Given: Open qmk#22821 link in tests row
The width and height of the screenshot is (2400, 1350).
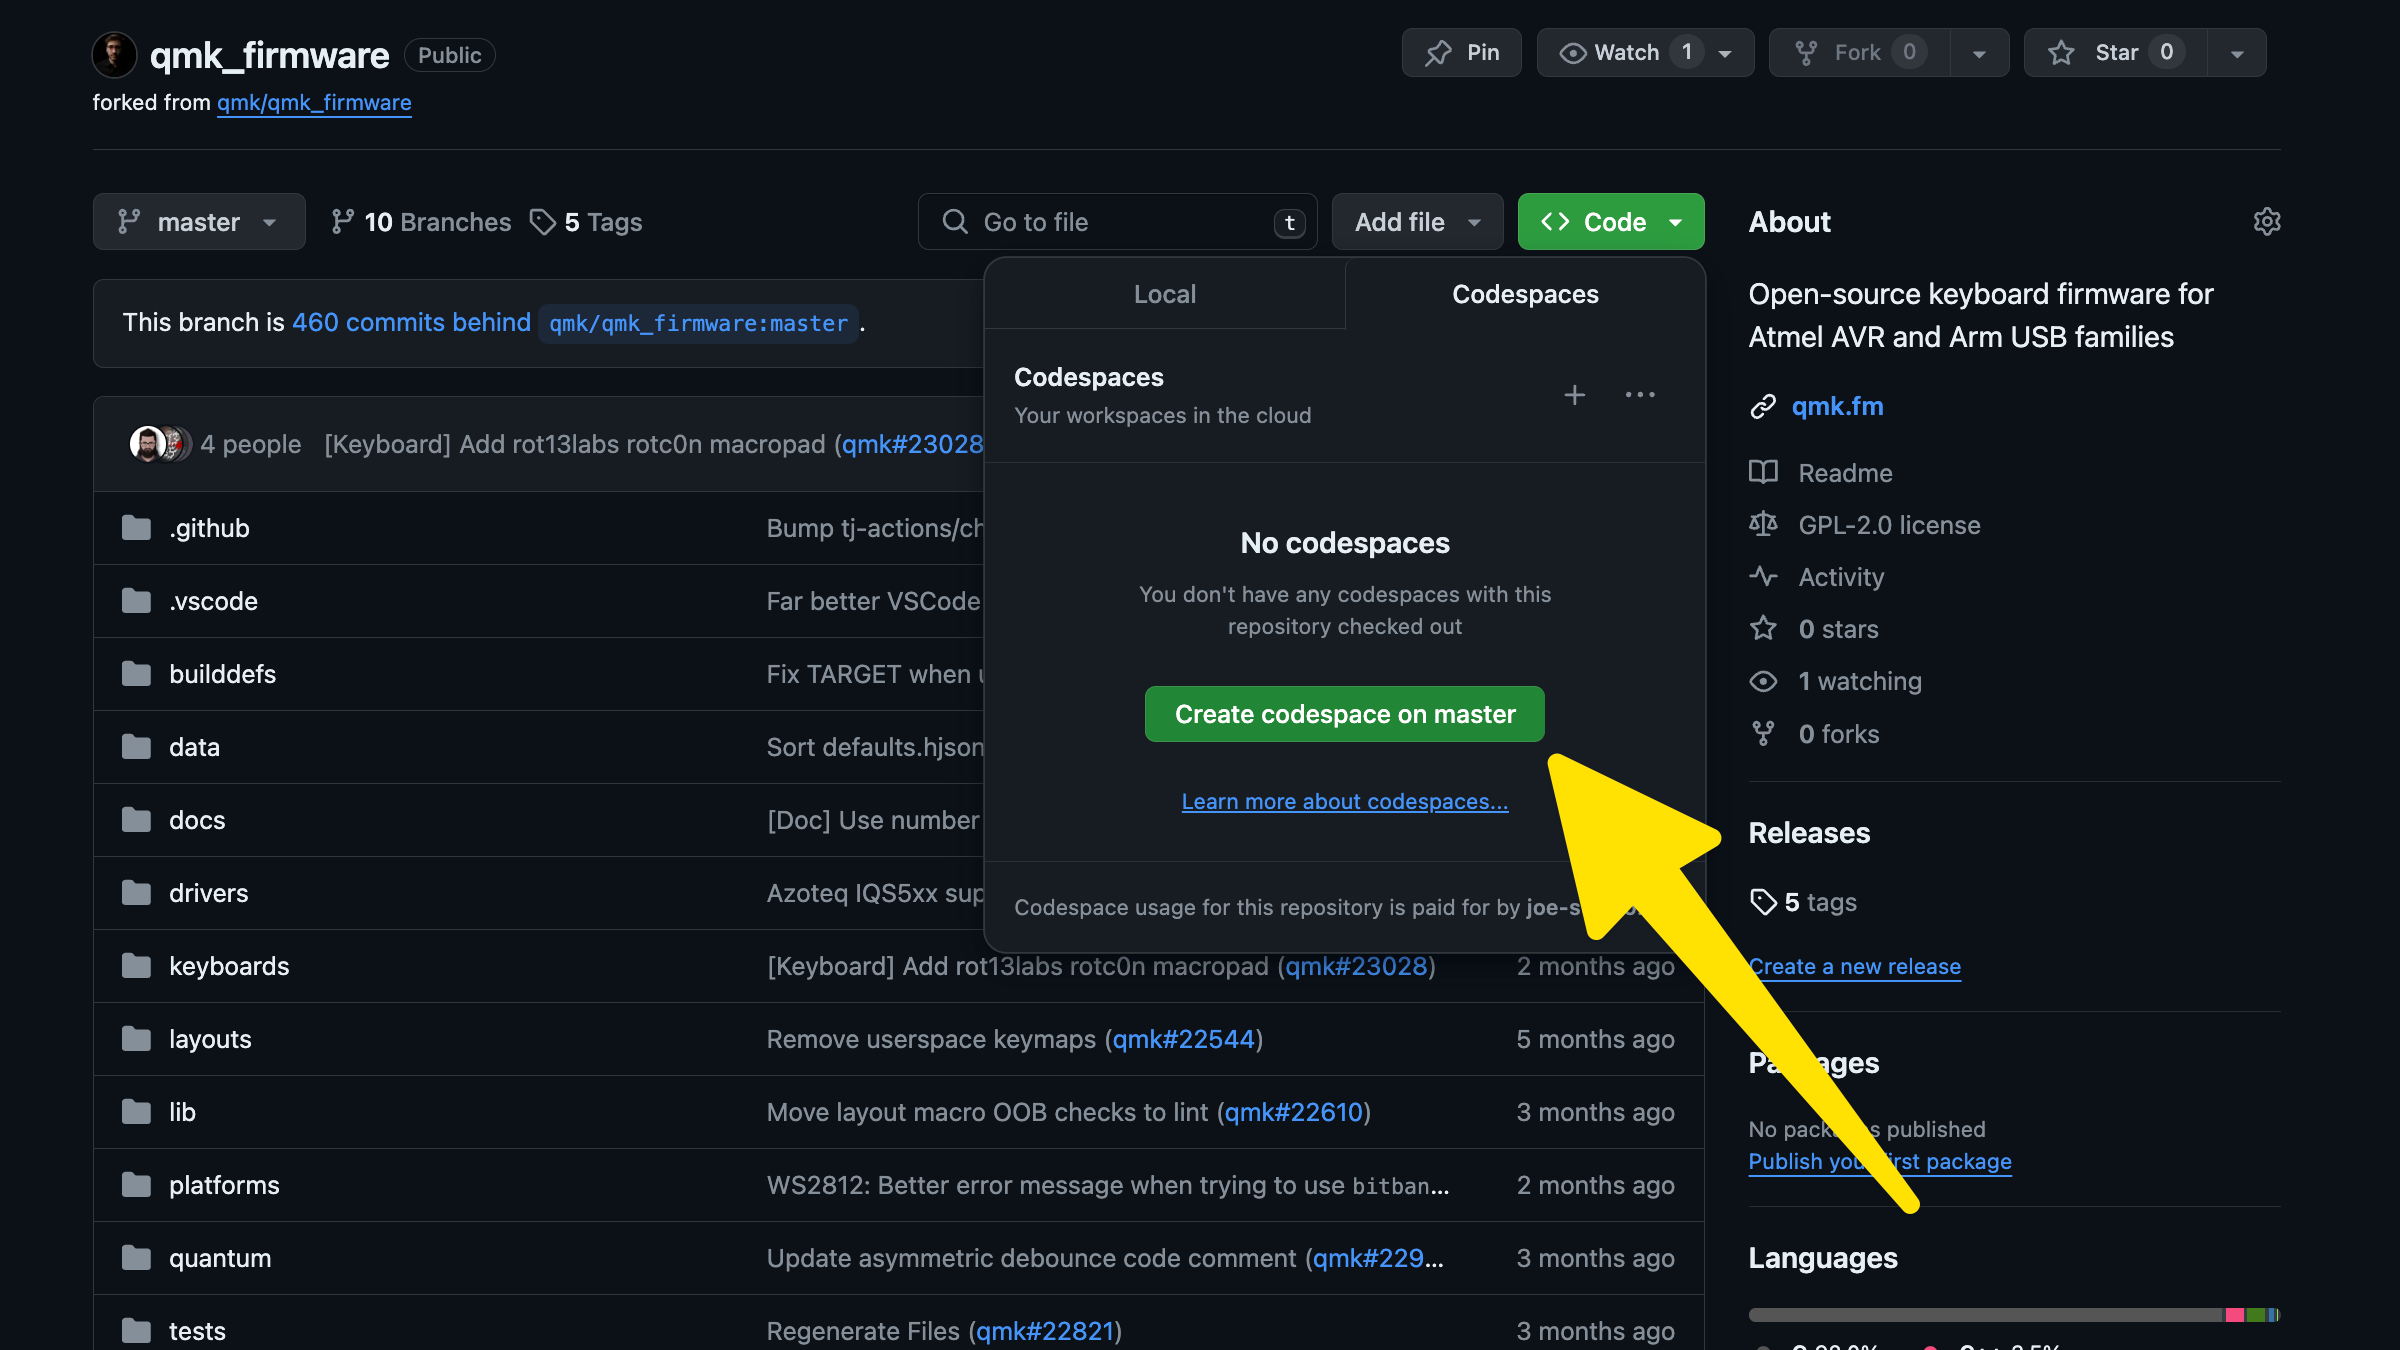Looking at the screenshot, I should click(1045, 1331).
